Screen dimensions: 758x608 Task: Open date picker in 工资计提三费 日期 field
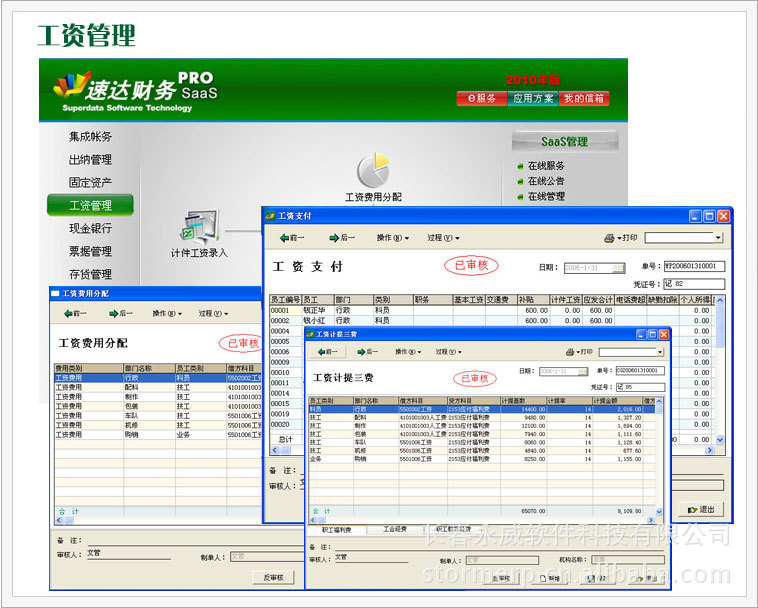click(x=583, y=371)
